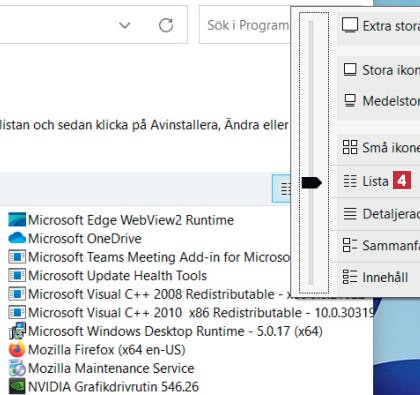Click the refresh icon beside the address bar
This screenshot has width=420, height=395.
[x=166, y=25]
